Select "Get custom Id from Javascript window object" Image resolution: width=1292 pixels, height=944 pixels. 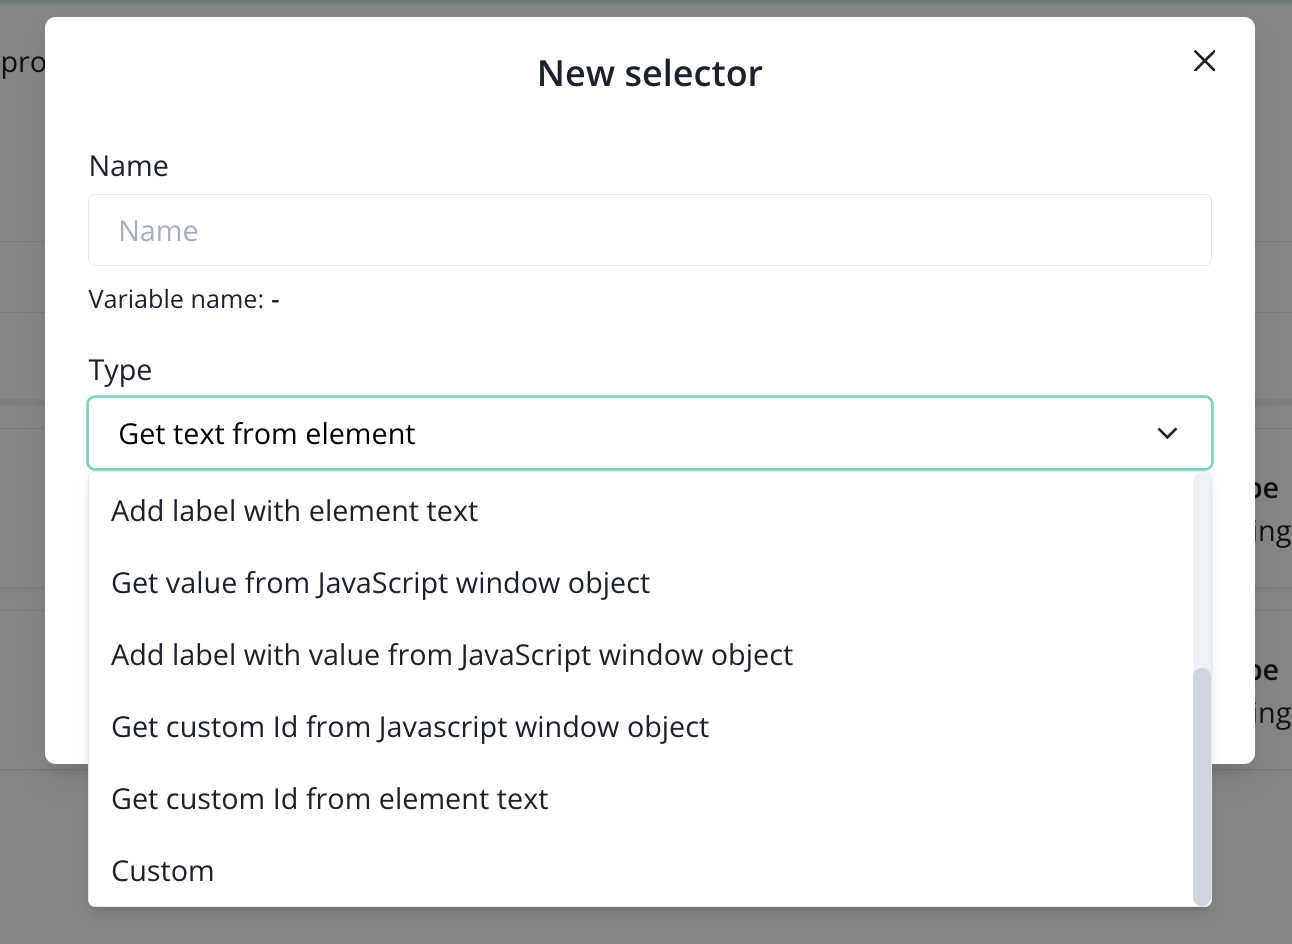(410, 727)
